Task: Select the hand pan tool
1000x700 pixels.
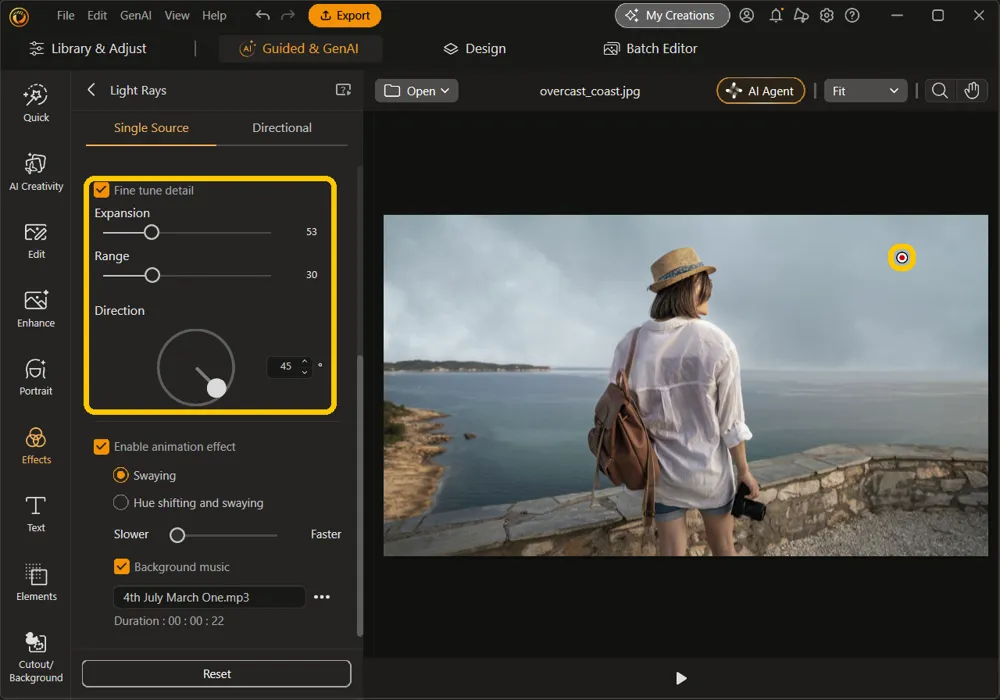Action: (971, 91)
